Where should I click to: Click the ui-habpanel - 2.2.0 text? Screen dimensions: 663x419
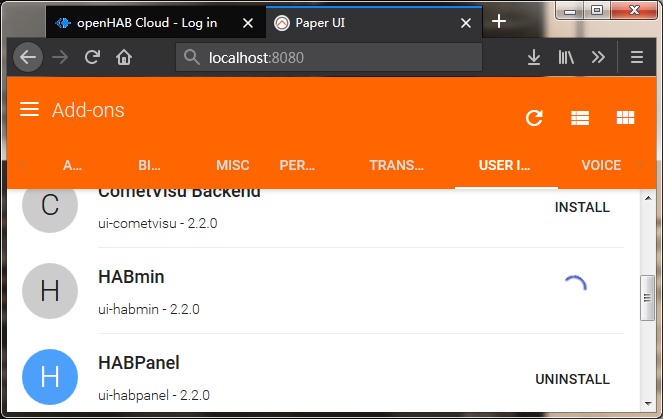point(154,395)
